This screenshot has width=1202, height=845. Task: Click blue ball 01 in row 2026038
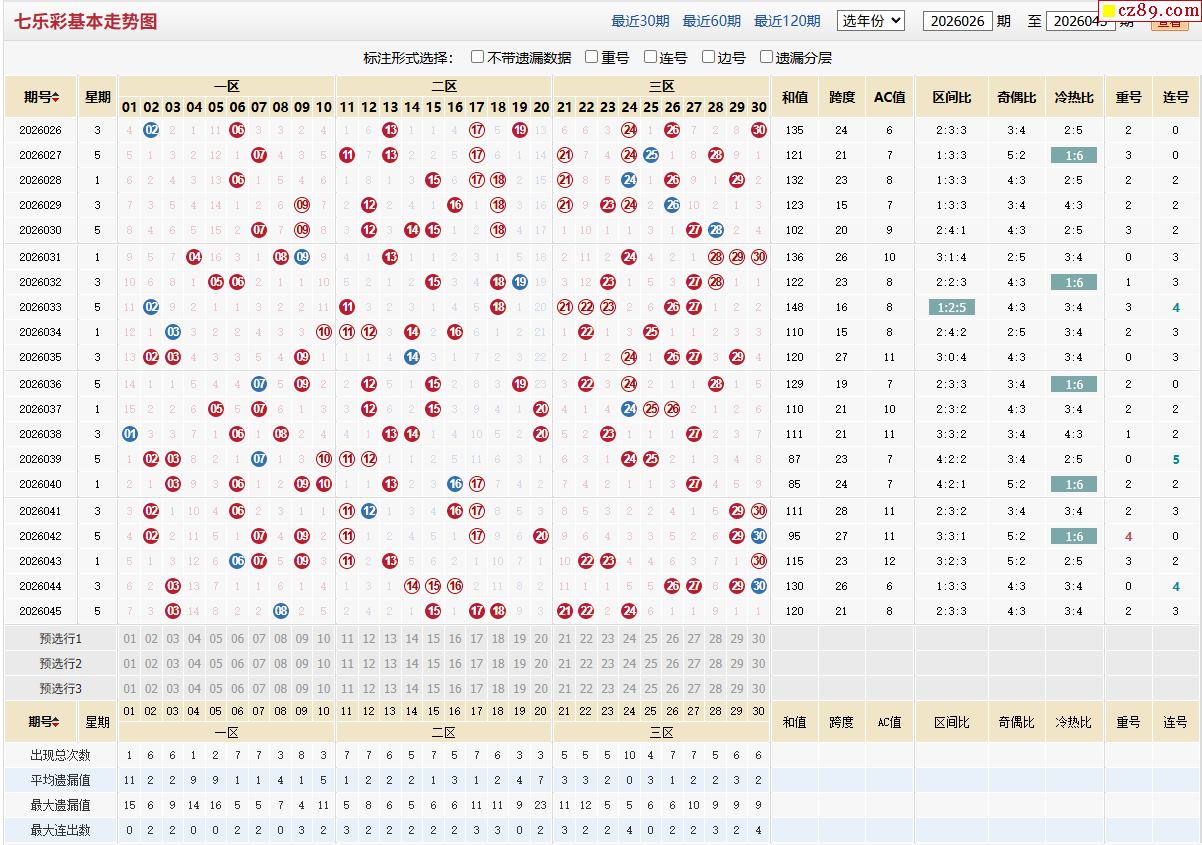tap(130, 434)
